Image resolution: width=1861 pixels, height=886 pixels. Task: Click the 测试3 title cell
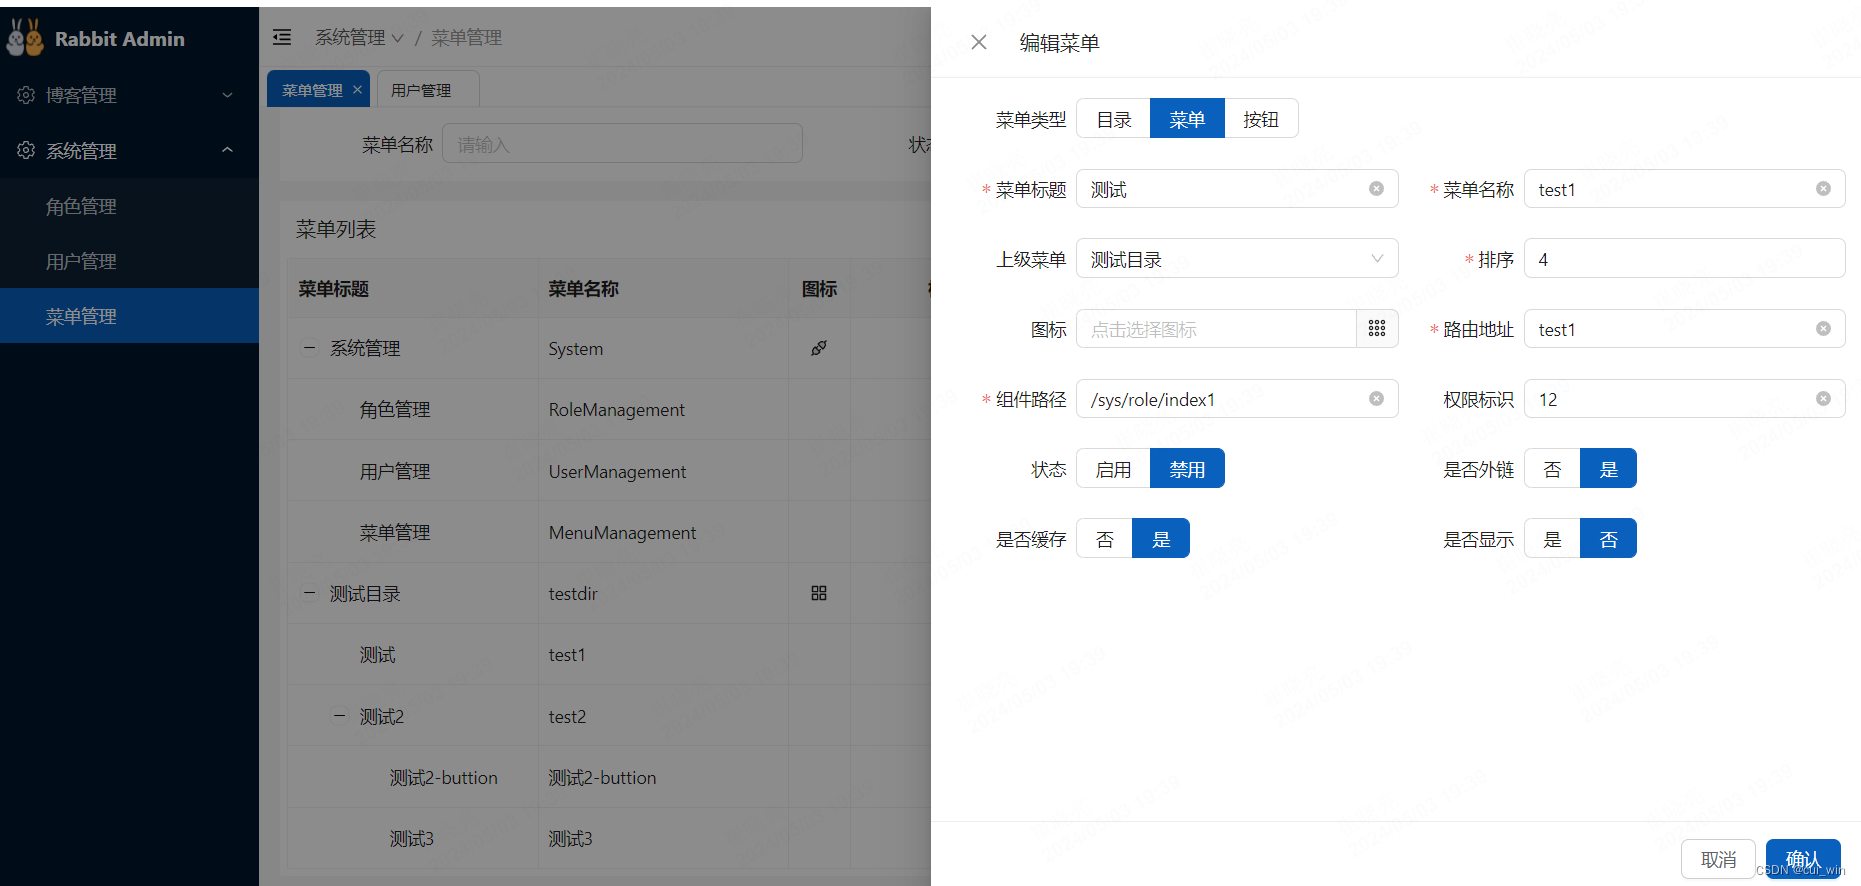413,838
